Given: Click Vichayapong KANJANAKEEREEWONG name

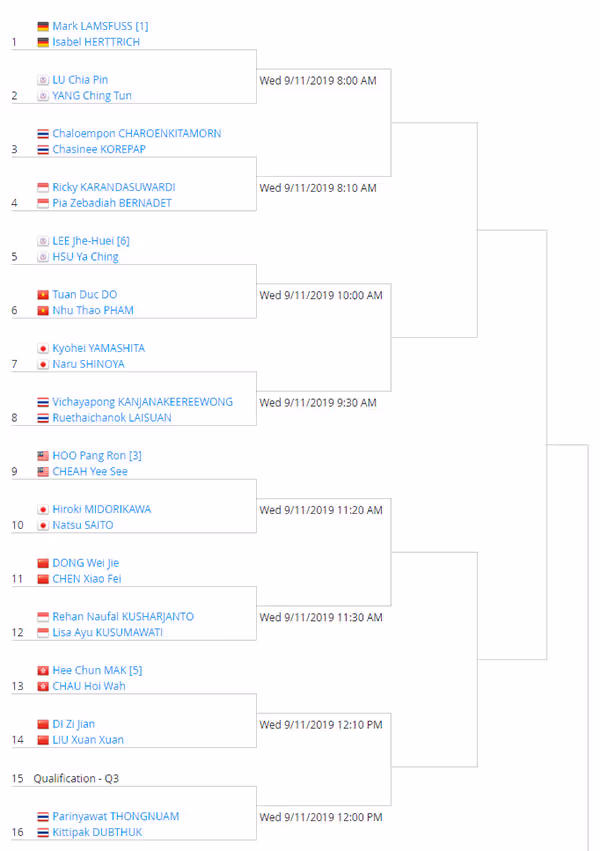Looking at the screenshot, I should tap(143, 402).
